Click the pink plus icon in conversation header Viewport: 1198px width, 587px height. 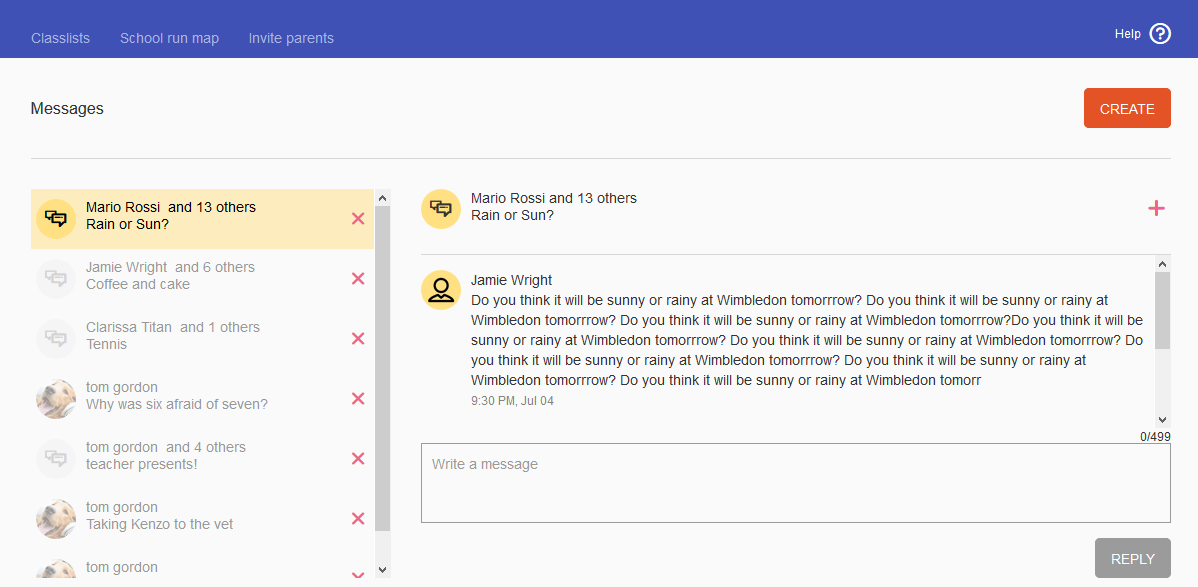coord(1157,208)
